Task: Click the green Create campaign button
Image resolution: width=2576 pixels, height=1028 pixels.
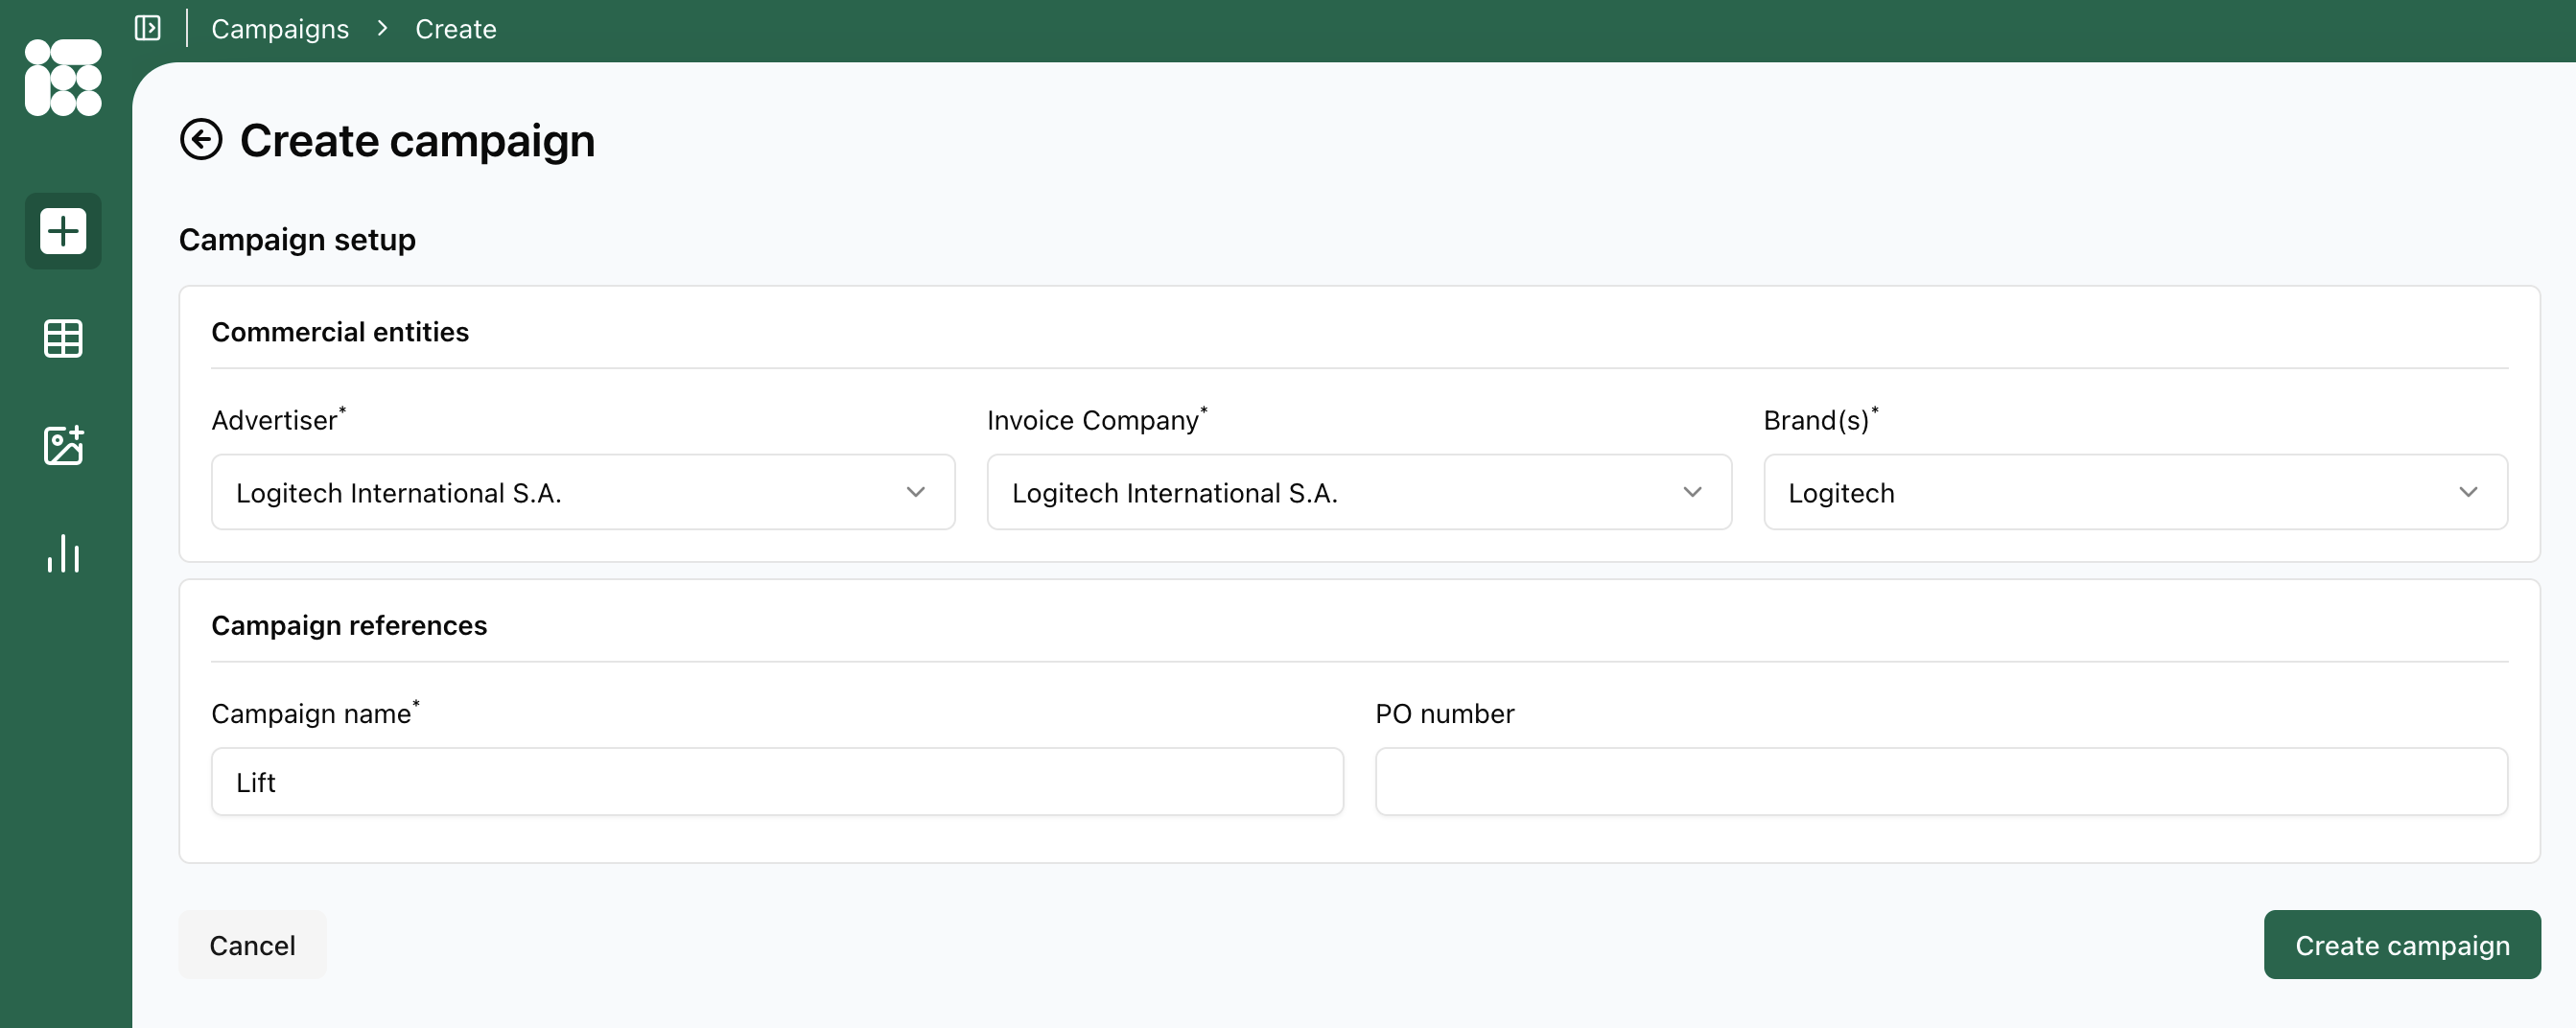Action: click(2402, 945)
